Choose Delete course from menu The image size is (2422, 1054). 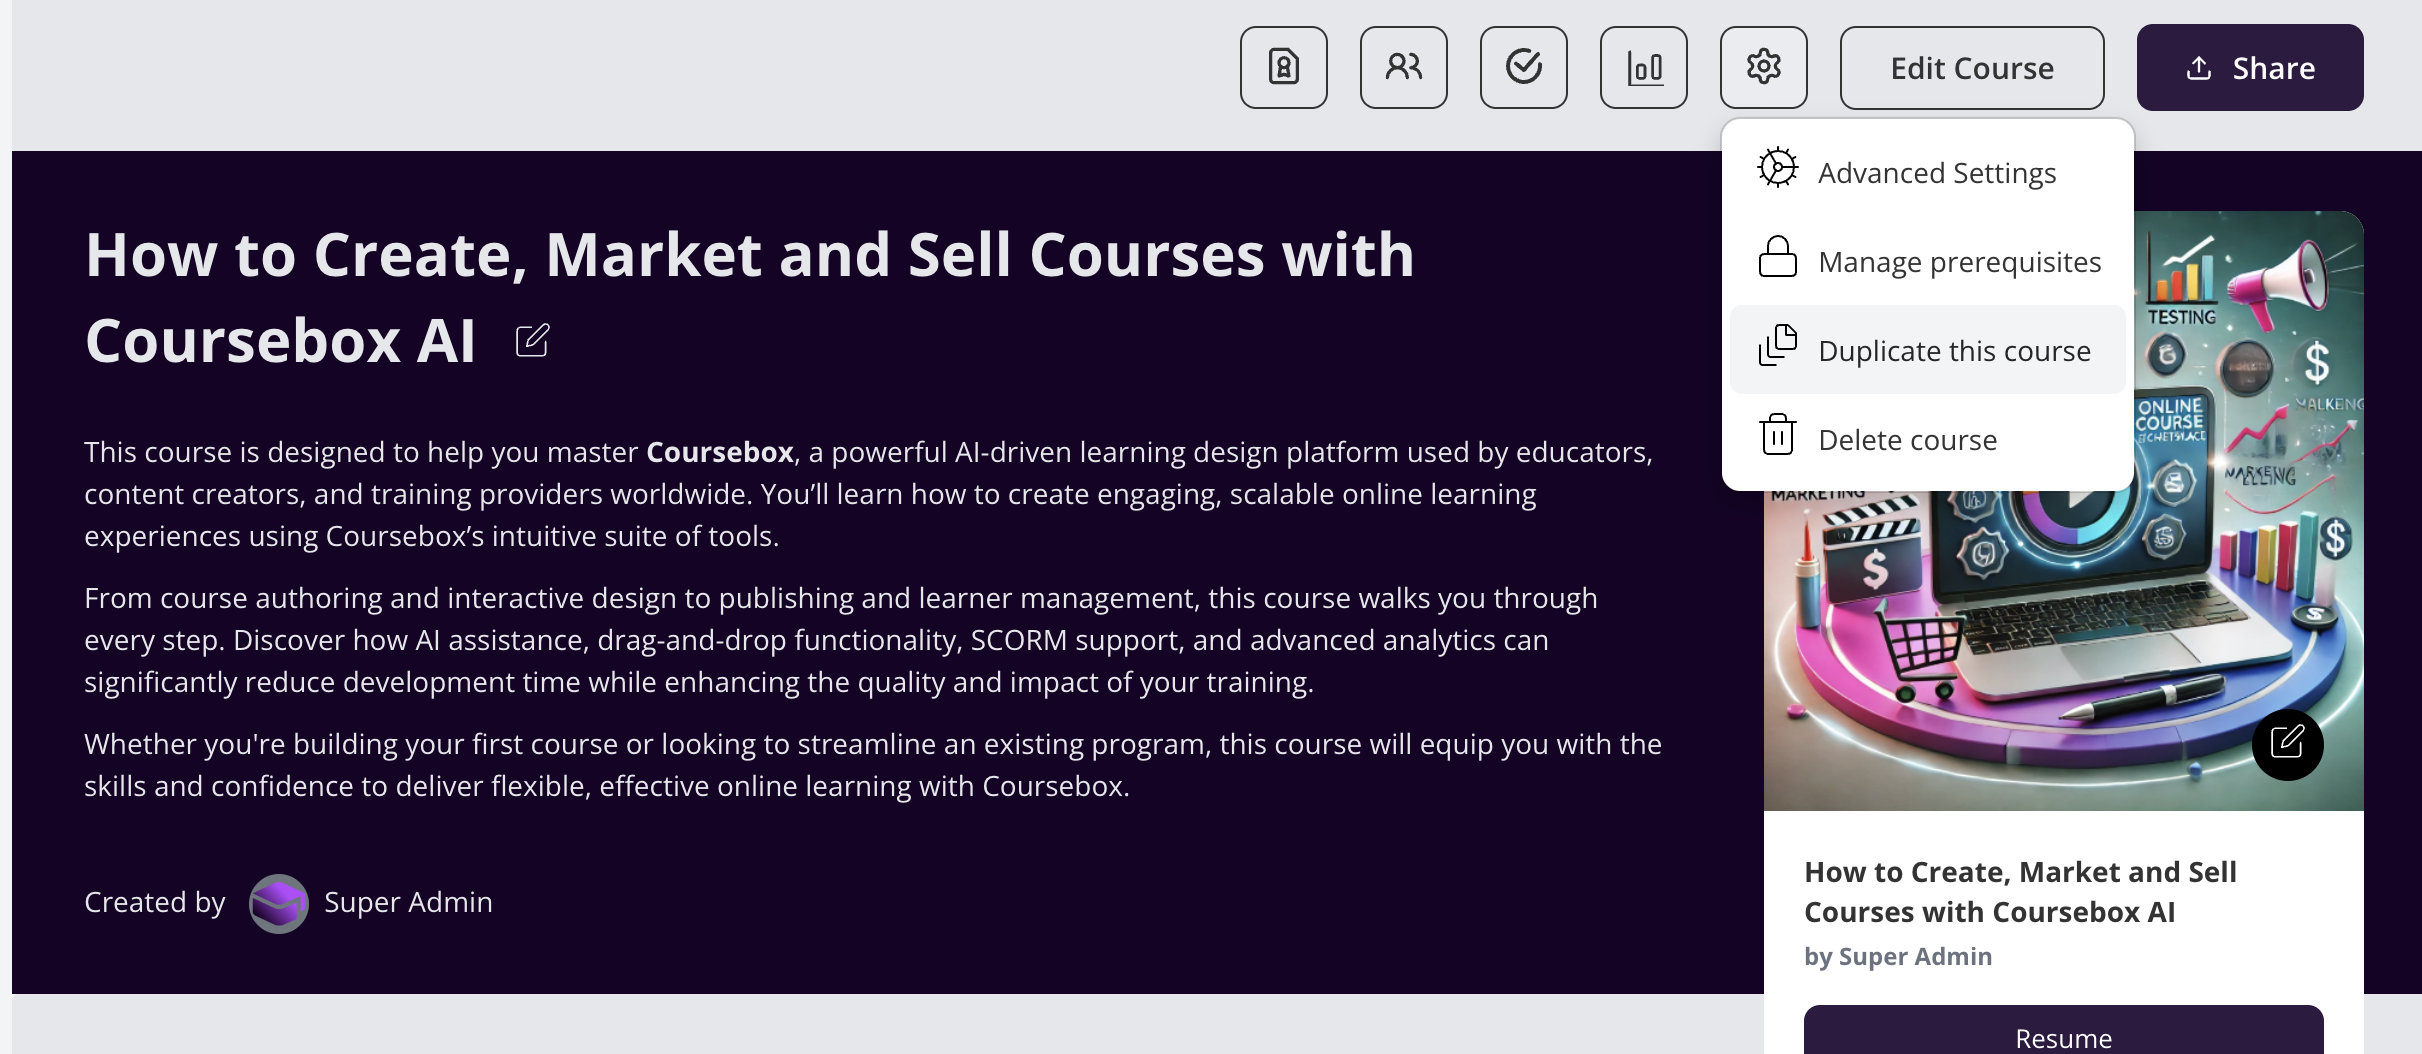[1907, 440]
